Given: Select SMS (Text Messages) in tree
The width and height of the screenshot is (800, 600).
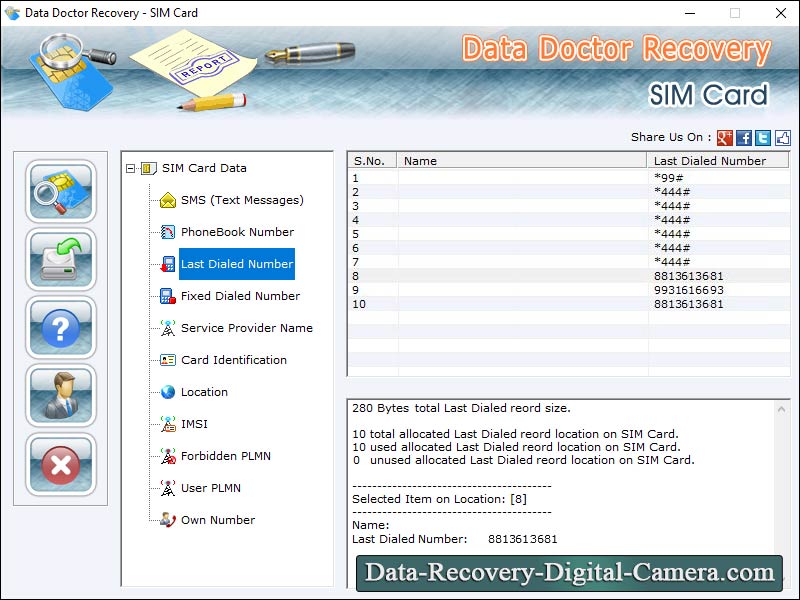Looking at the screenshot, I should click(x=241, y=200).
